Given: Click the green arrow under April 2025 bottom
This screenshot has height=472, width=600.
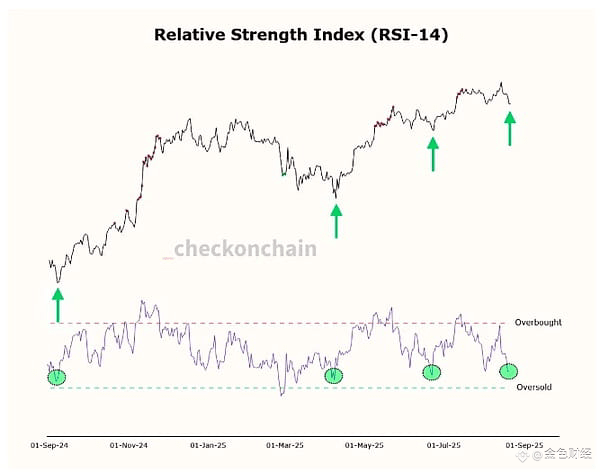Looking at the screenshot, I should (336, 221).
